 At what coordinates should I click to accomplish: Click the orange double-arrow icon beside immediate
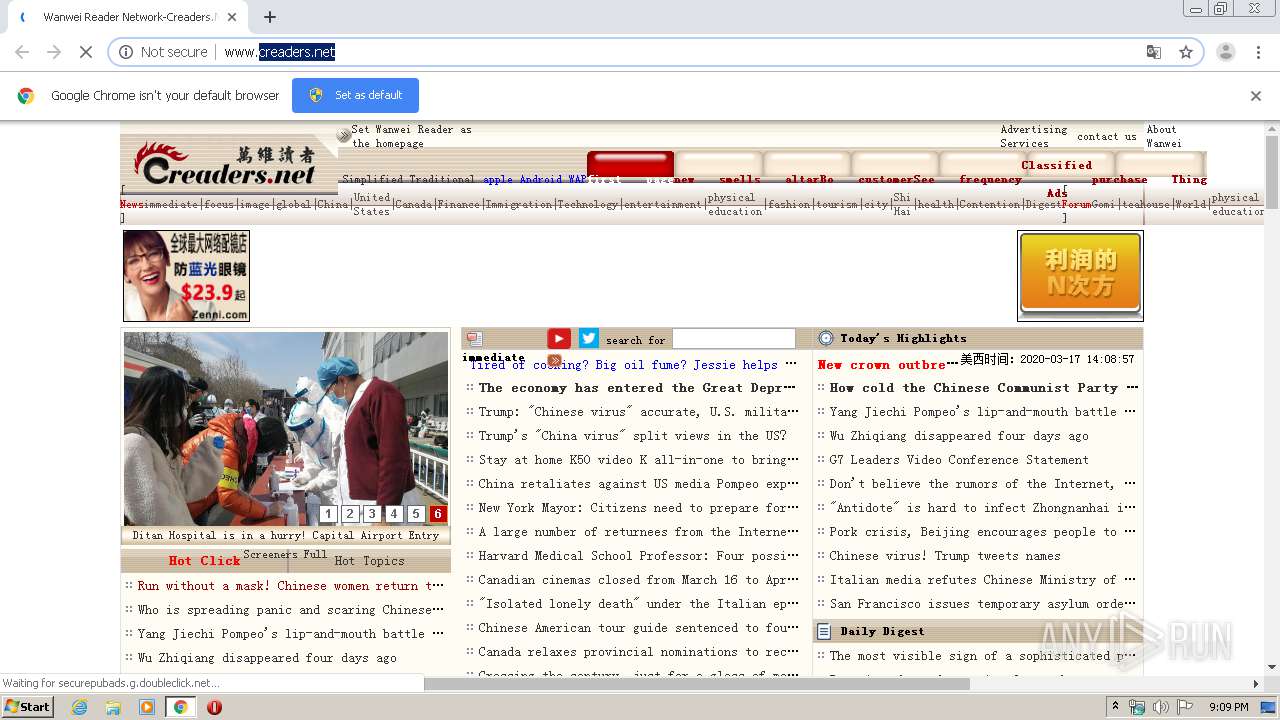pos(554,360)
